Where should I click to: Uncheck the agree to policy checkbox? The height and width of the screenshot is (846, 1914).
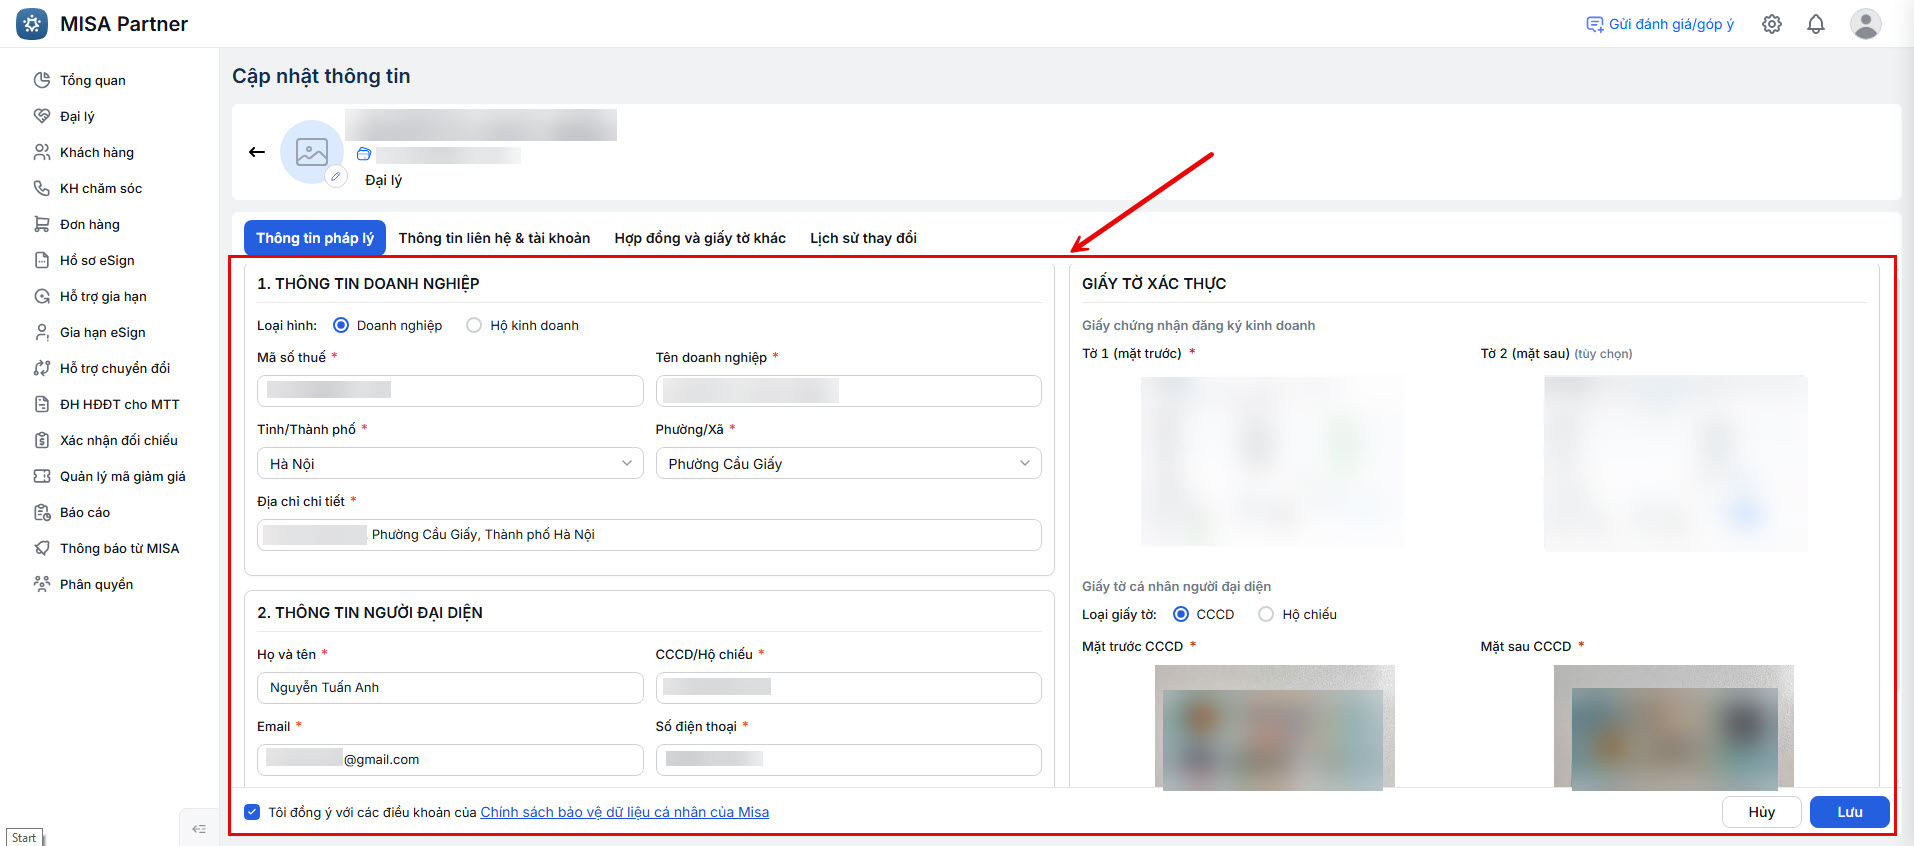252,812
